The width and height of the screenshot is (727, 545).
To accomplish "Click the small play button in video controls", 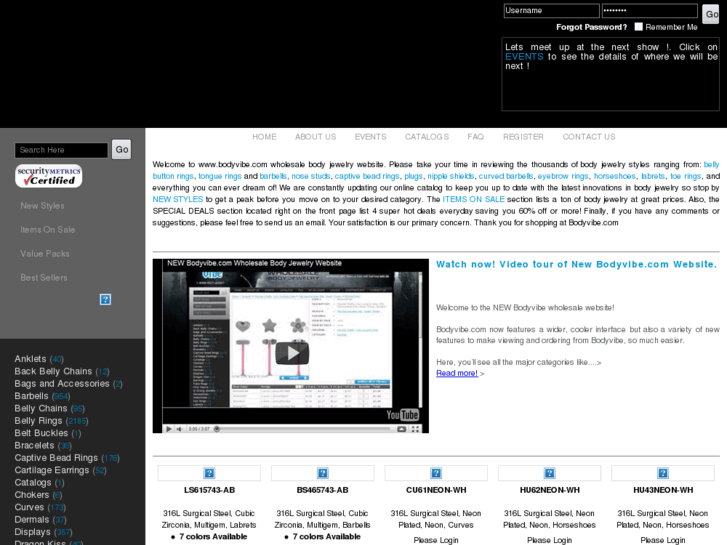I will coord(169,429).
